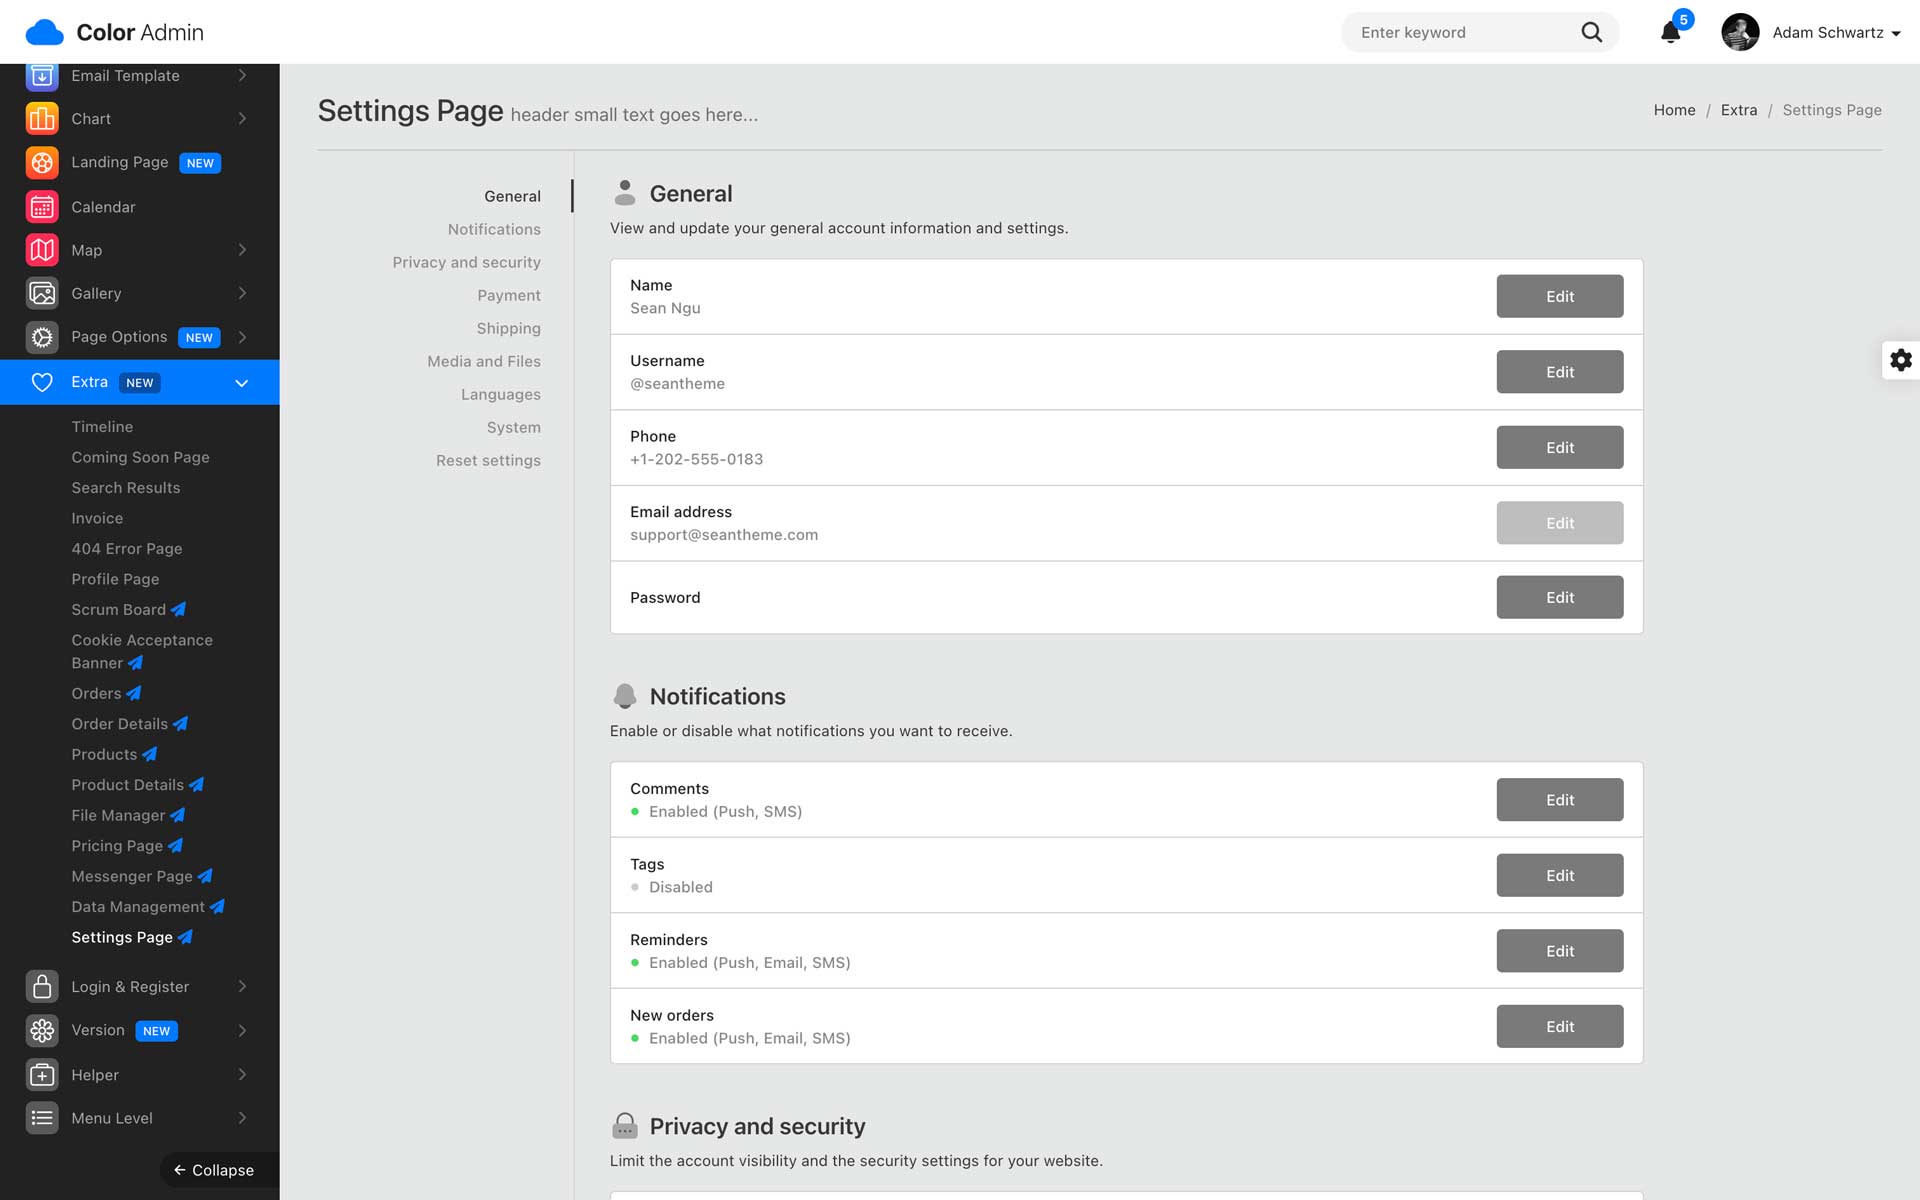Viewport: 1920px width, 1200px height.
Task: Expand the Map submenu arrow
Action: 242,250
